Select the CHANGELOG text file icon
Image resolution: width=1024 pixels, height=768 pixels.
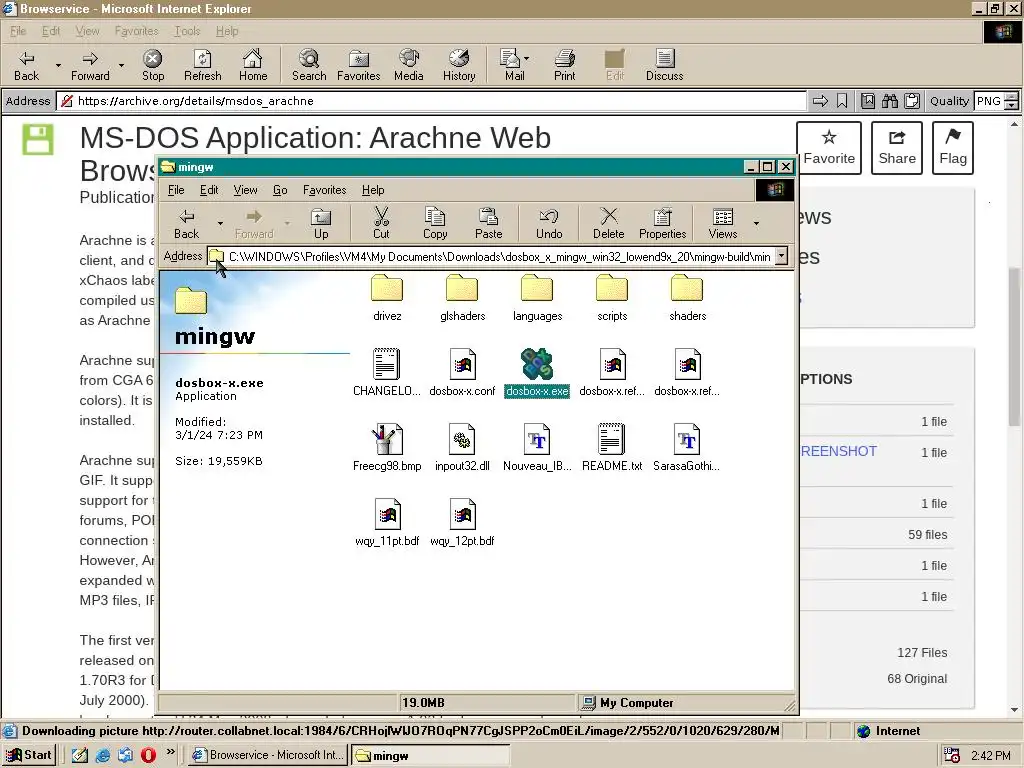point(387,373)
